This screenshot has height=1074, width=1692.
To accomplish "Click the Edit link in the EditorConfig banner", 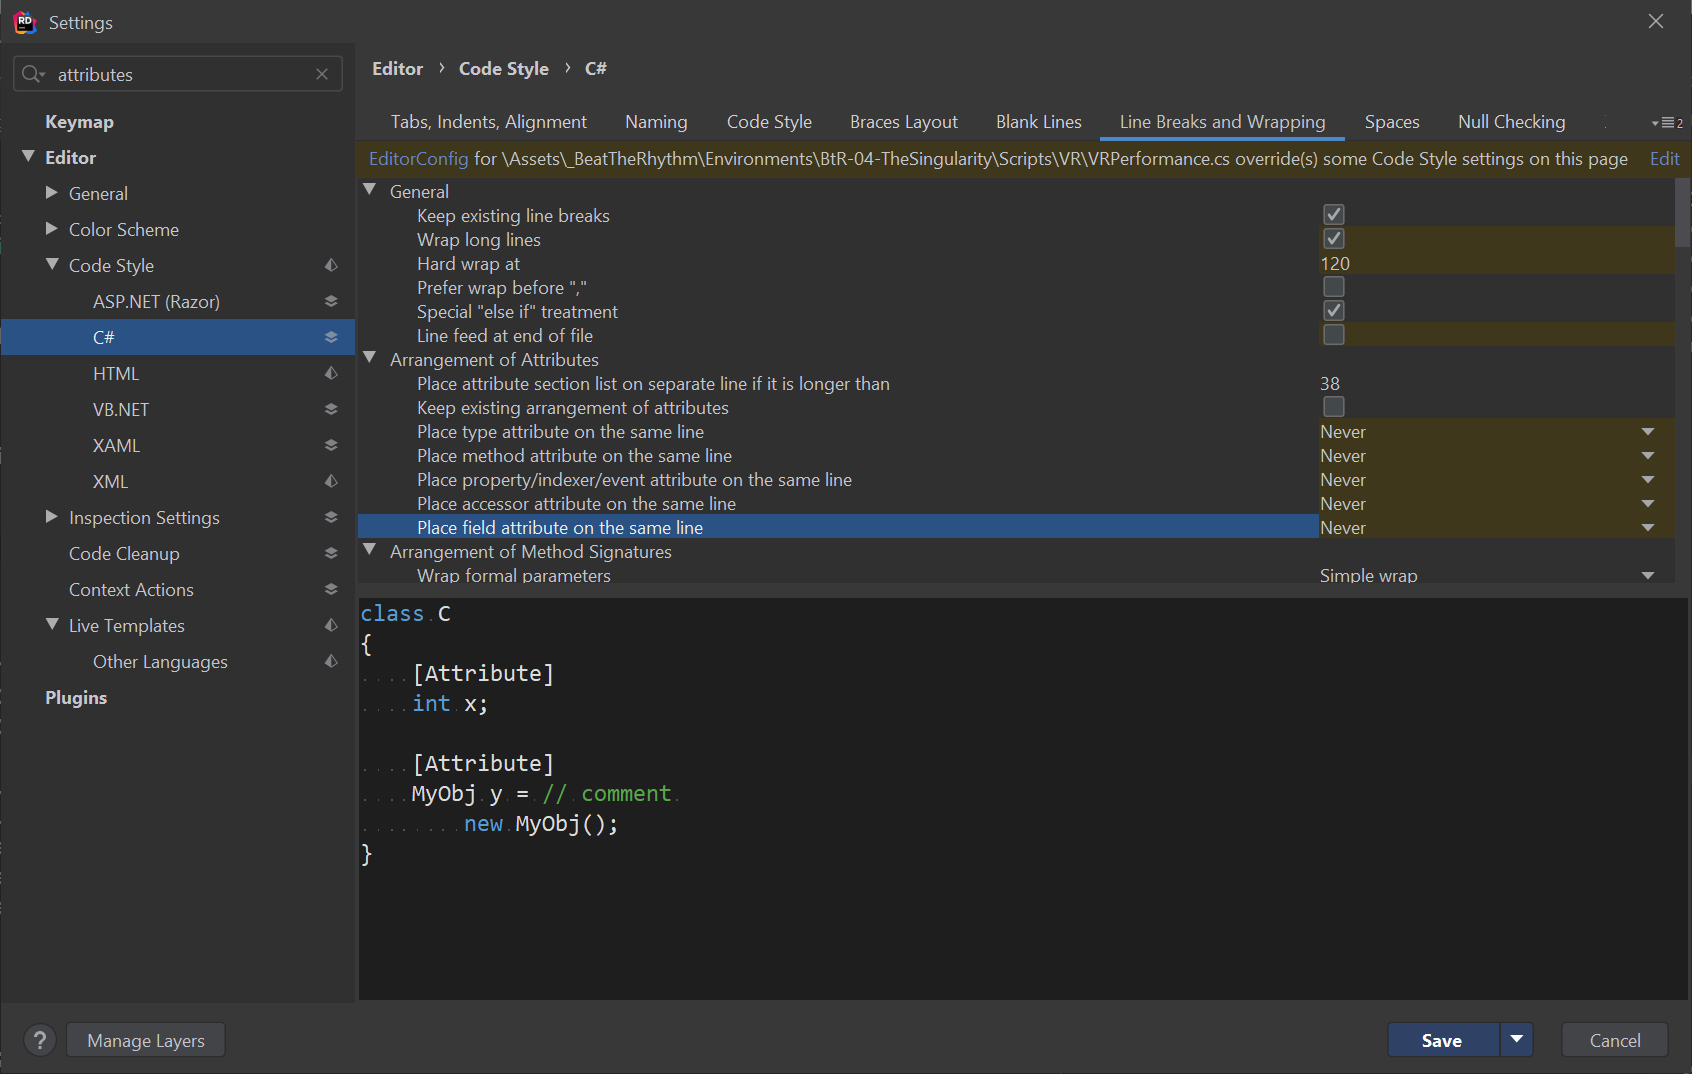I will pos(1663,158).
